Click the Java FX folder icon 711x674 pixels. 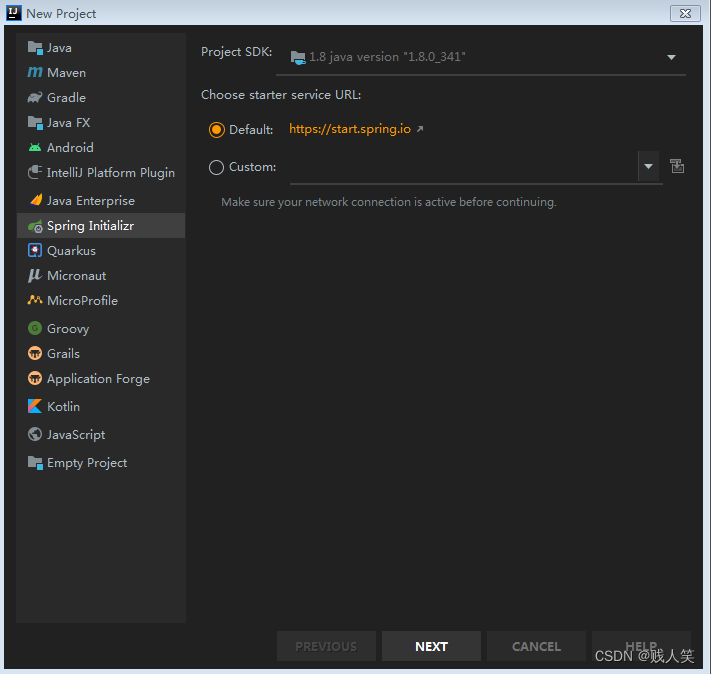[35, 122]
